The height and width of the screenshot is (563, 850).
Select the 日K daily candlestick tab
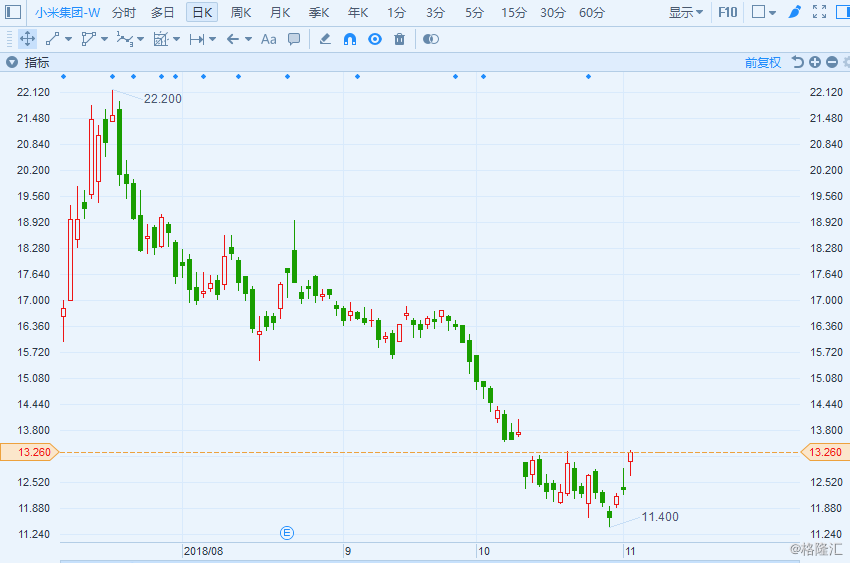click(202, 12)
